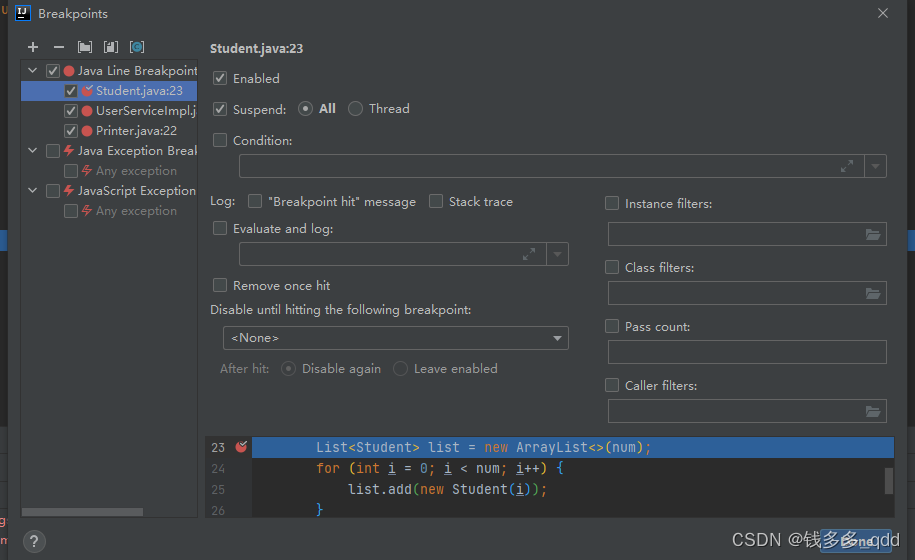Click the code preview vertical scrollbar

(889, 481)
